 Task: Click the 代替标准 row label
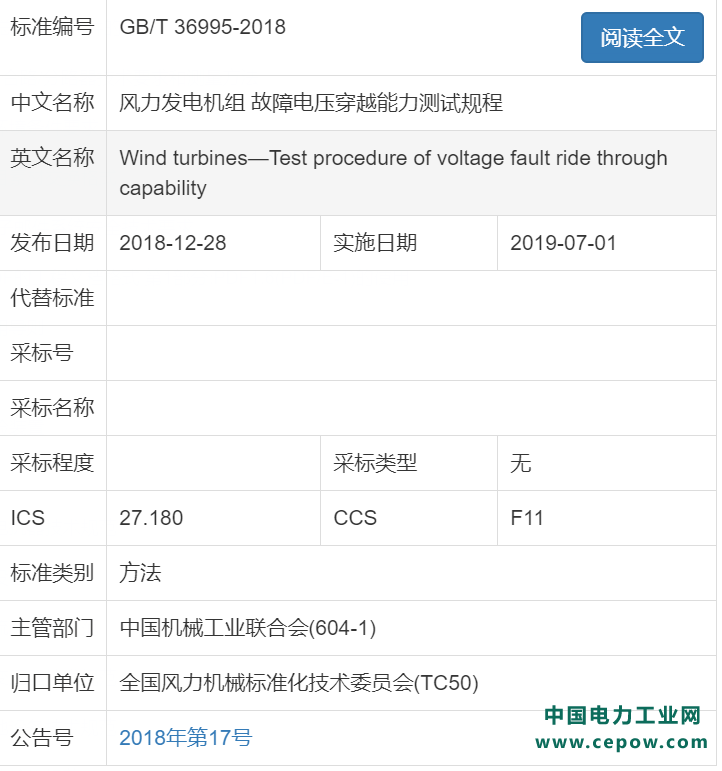tap(52, 298)
